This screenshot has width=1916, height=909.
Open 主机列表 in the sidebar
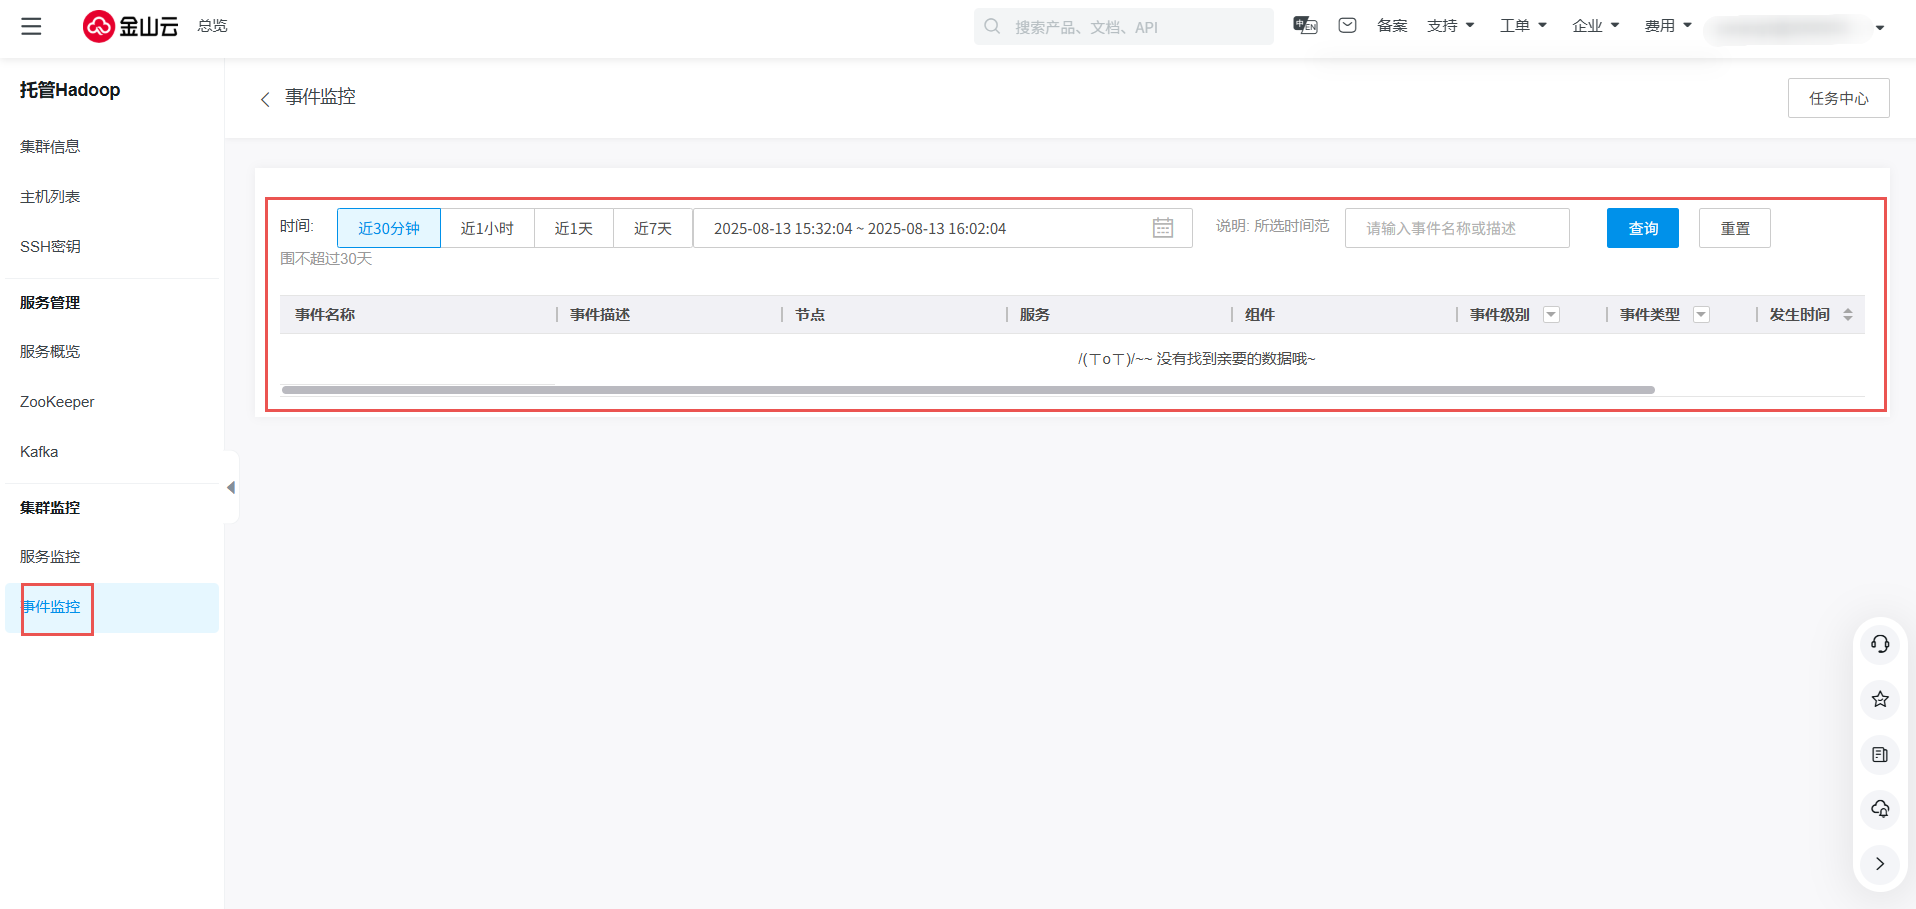(50, 197)
